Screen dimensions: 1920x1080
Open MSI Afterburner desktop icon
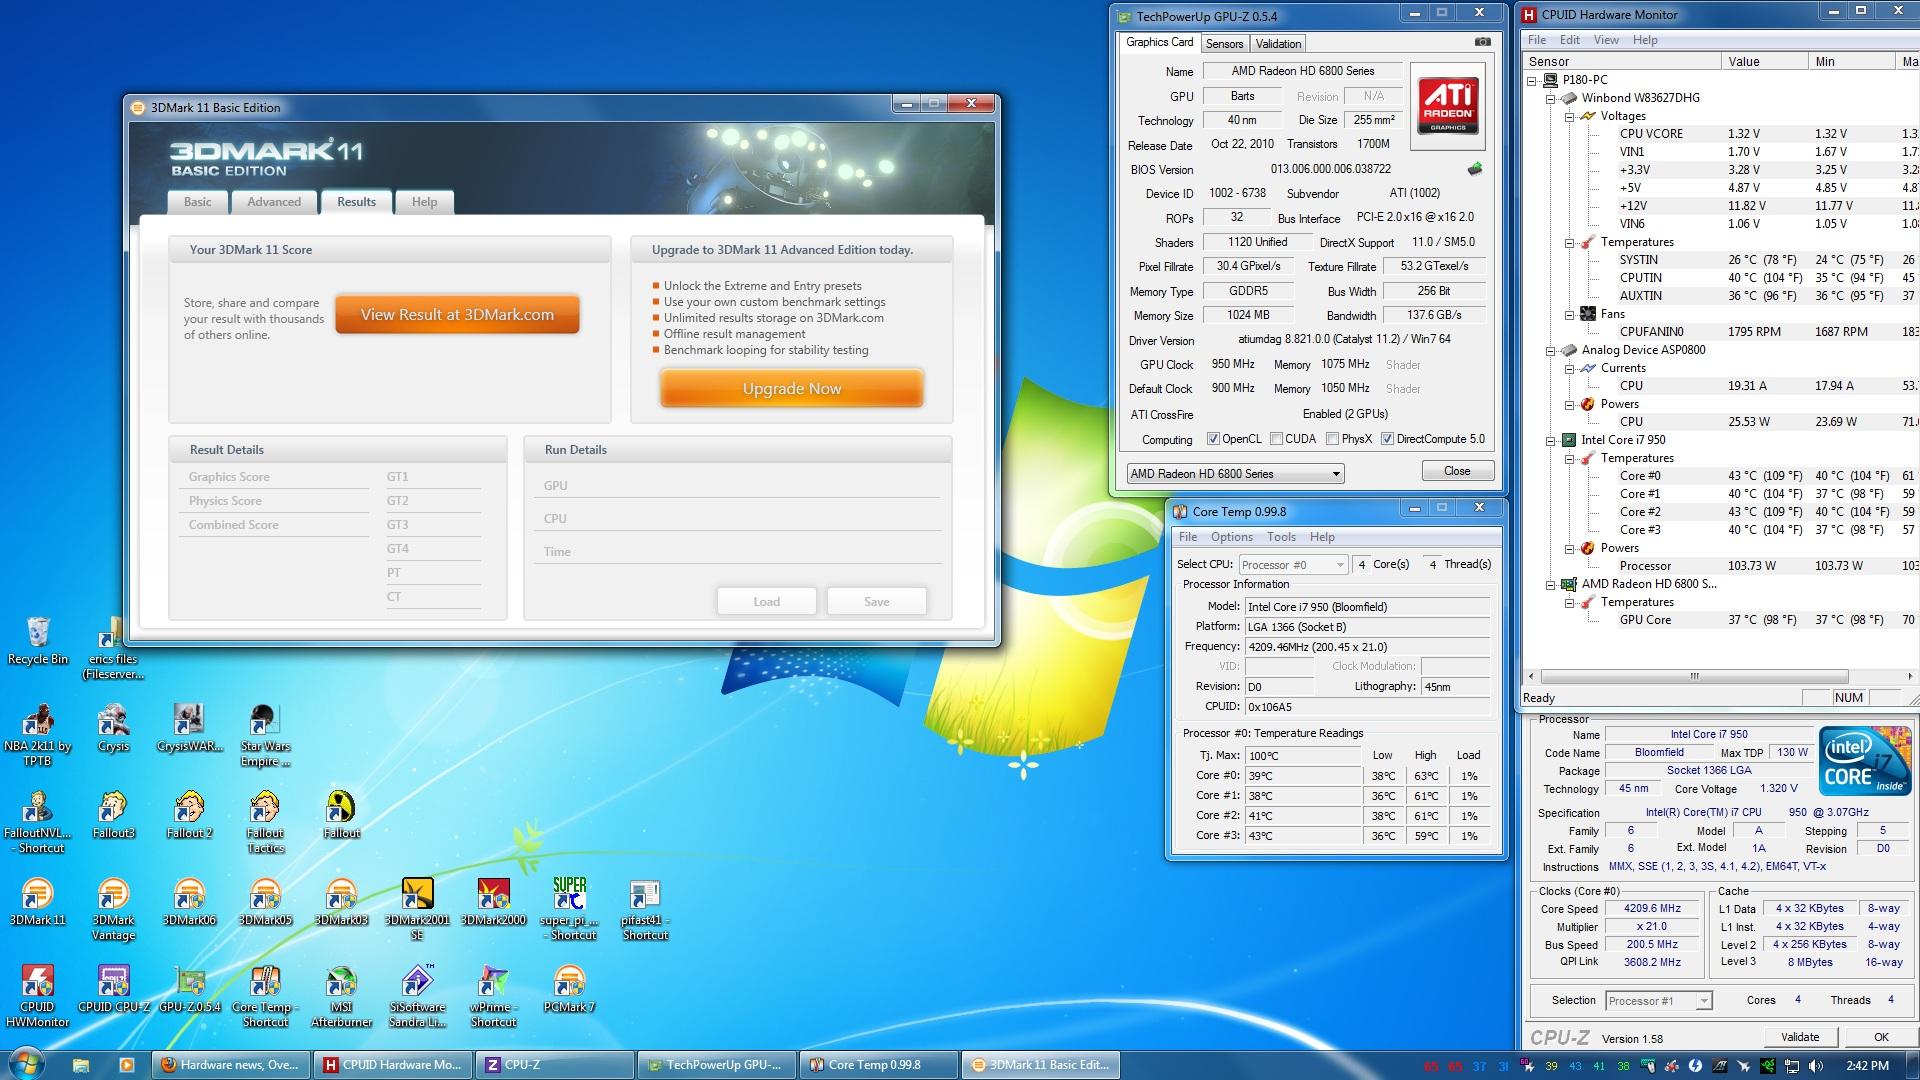(x=341, y=996)
